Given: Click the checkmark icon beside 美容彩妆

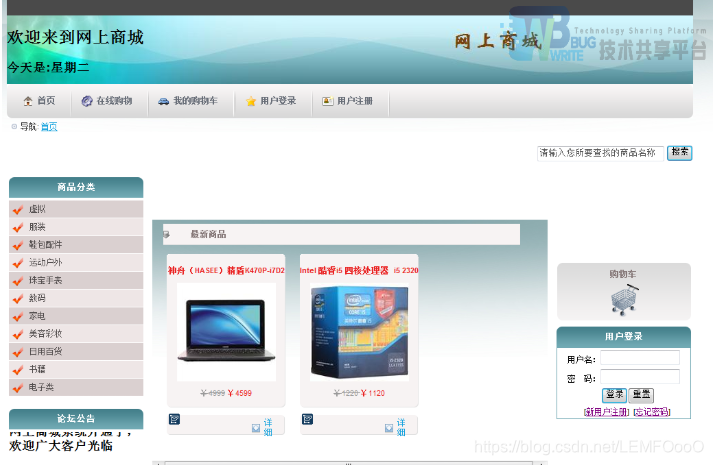Looking at the screenshot, I should pyautogui.click(x=18, y=334).
